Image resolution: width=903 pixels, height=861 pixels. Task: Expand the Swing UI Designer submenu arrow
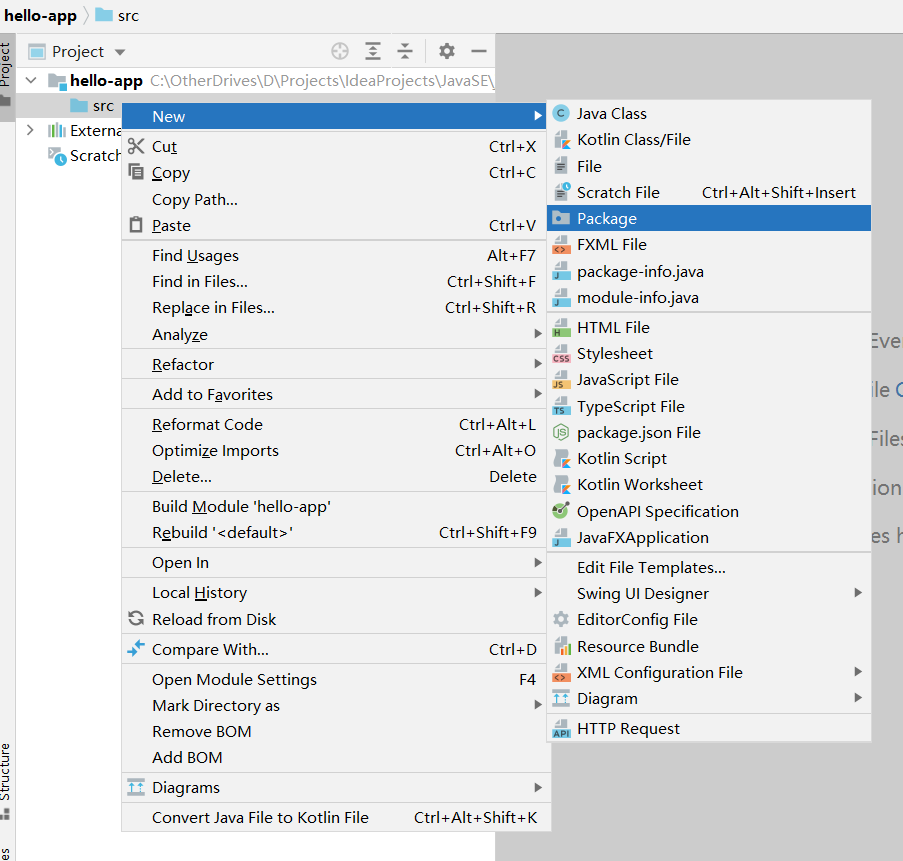858,593
